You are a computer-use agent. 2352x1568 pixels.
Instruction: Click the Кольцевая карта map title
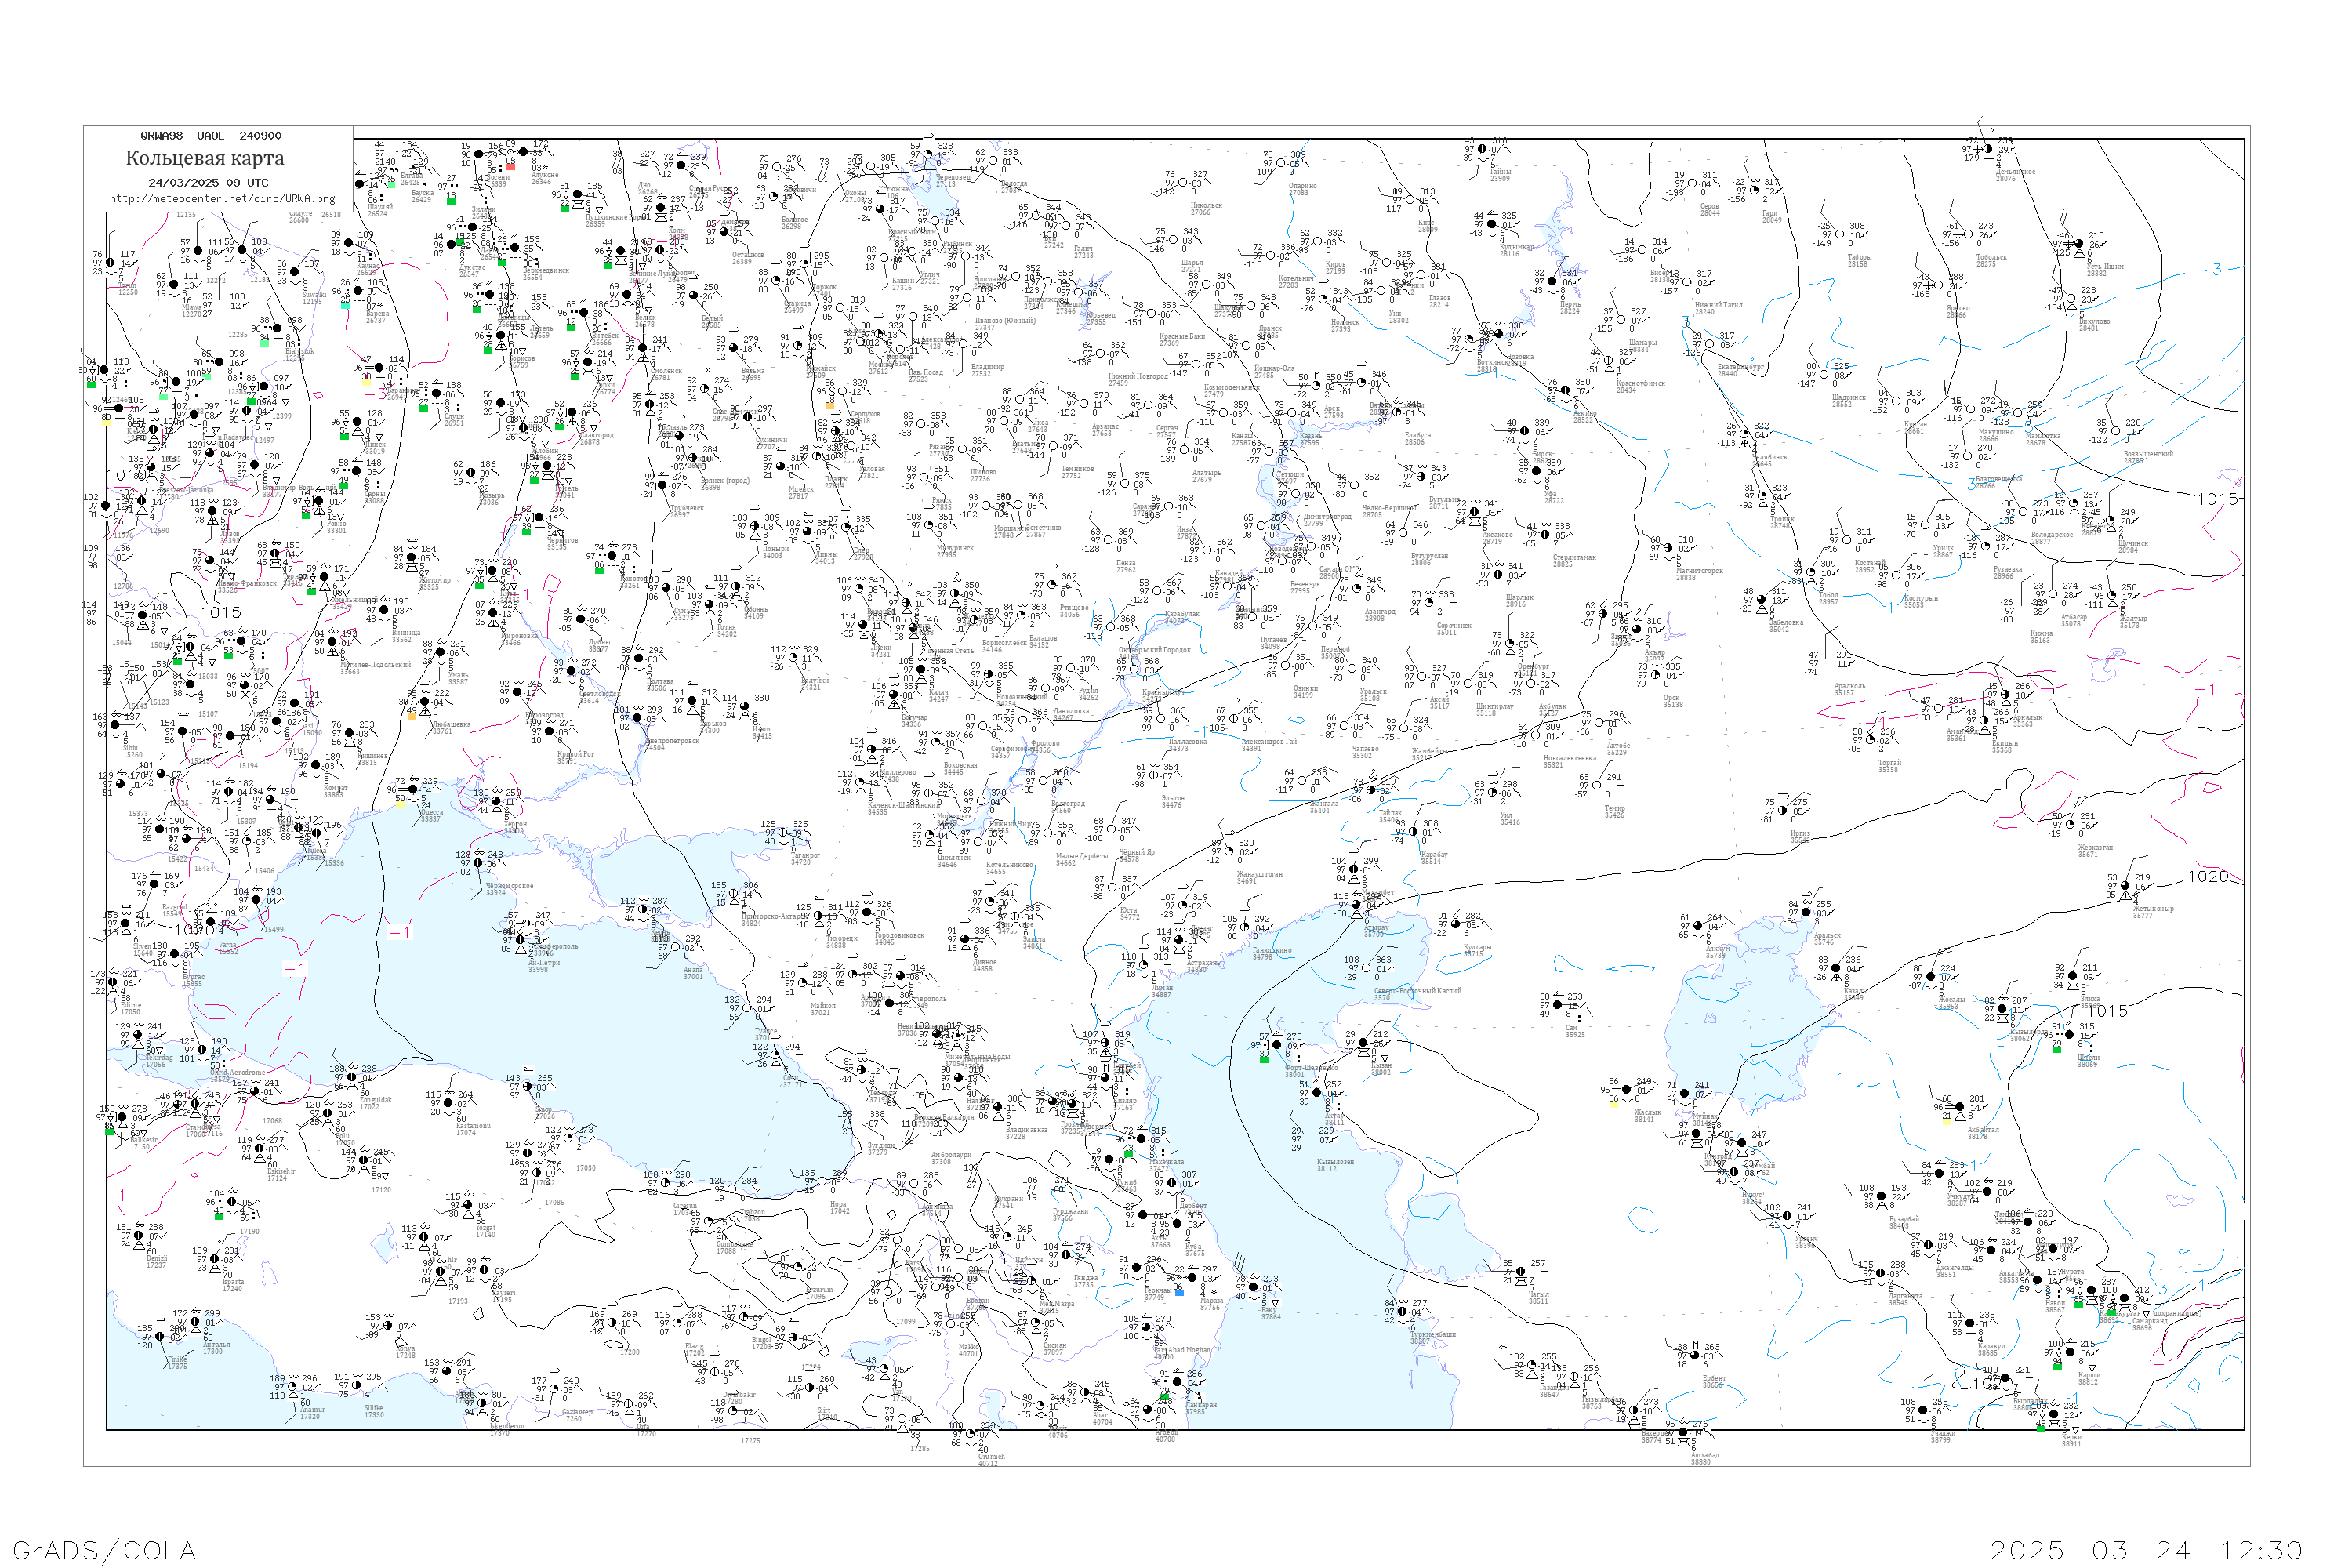click(x=205, y=158)
